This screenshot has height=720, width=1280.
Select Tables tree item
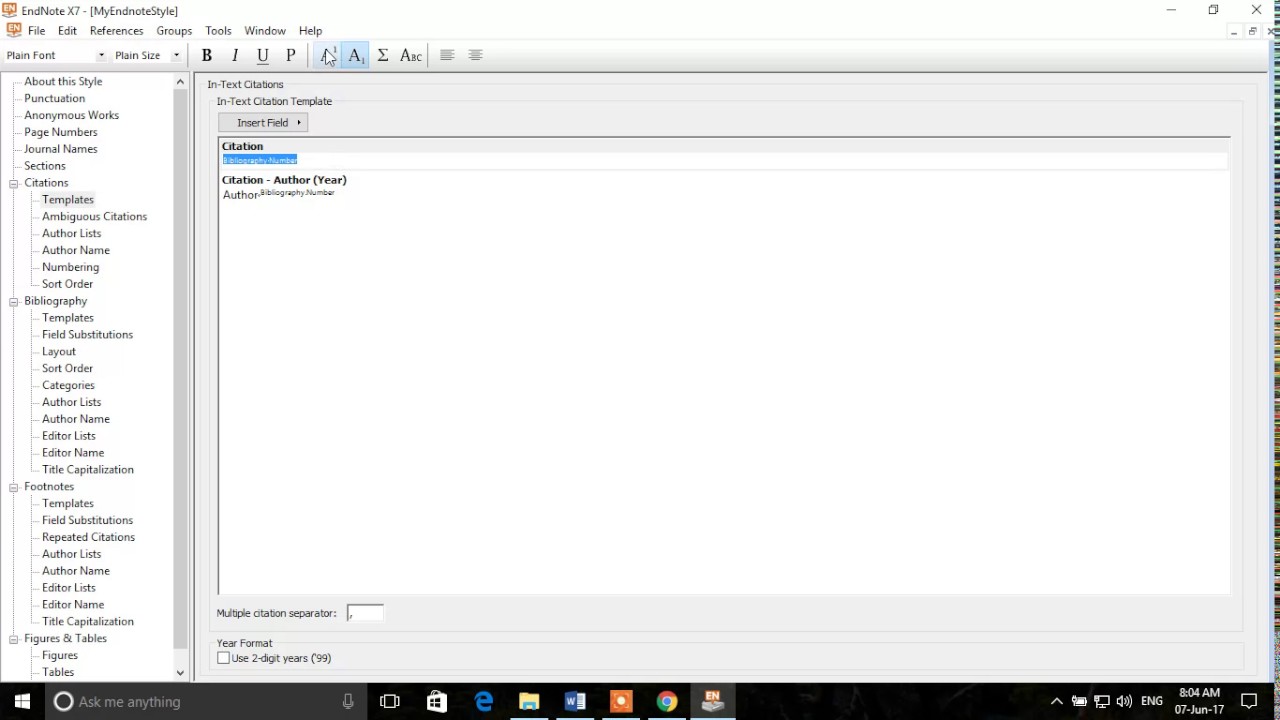(x=58, y=672)
